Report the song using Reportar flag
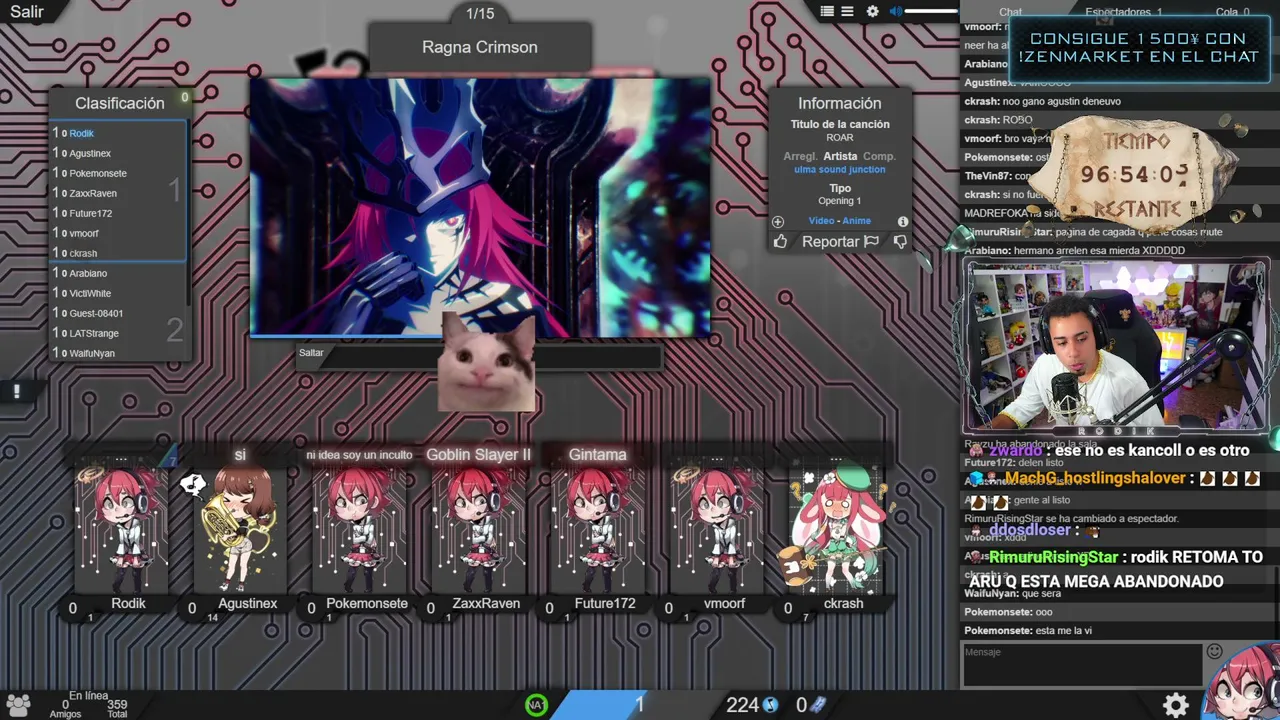The height and width of the screenshot is (720, 1280). 840,241
